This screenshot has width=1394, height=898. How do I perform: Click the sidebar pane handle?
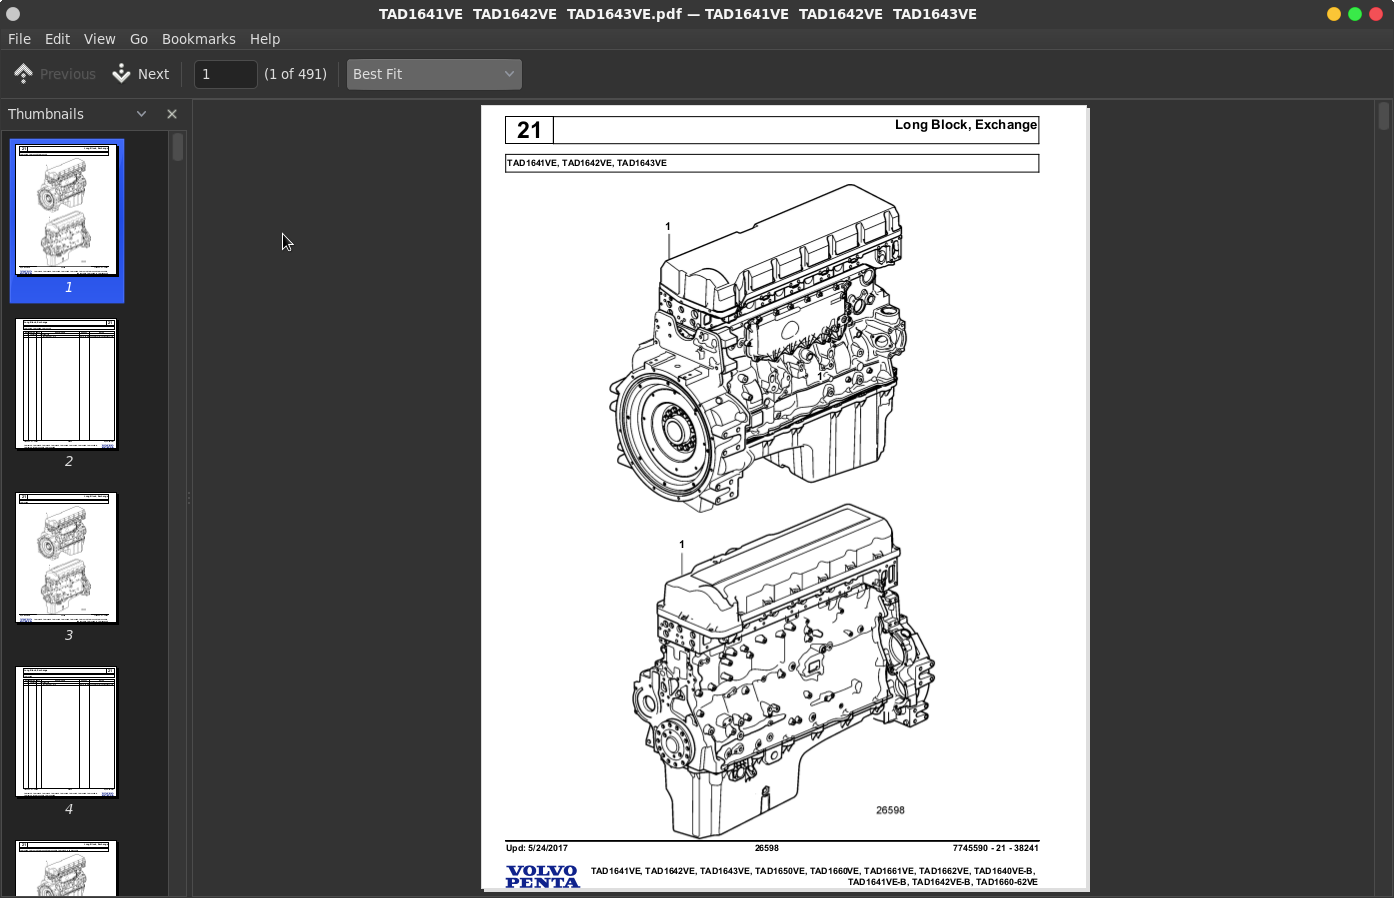pyautogui.click(x=189, y=498)
